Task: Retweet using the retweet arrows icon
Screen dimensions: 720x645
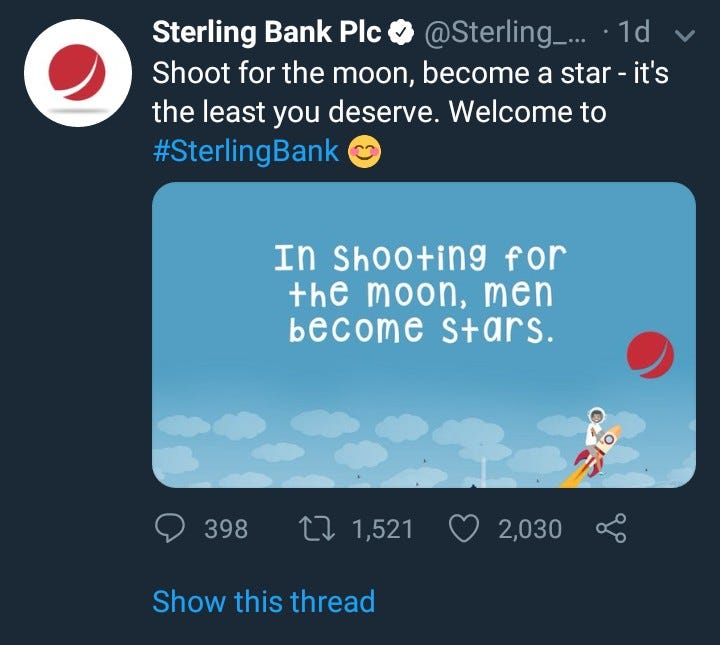Action: (x=319, y=528)
